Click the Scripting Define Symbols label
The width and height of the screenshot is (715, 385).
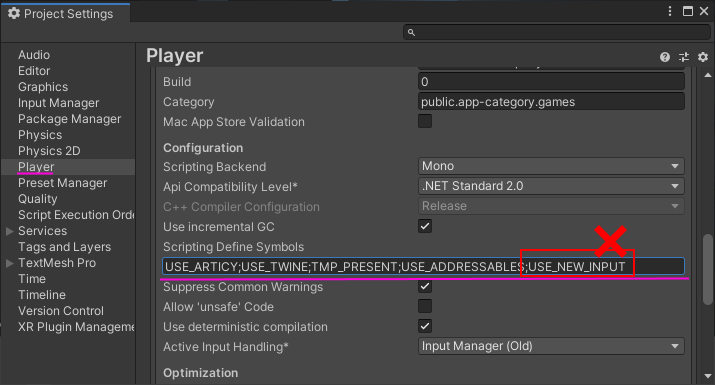[233, 247]
